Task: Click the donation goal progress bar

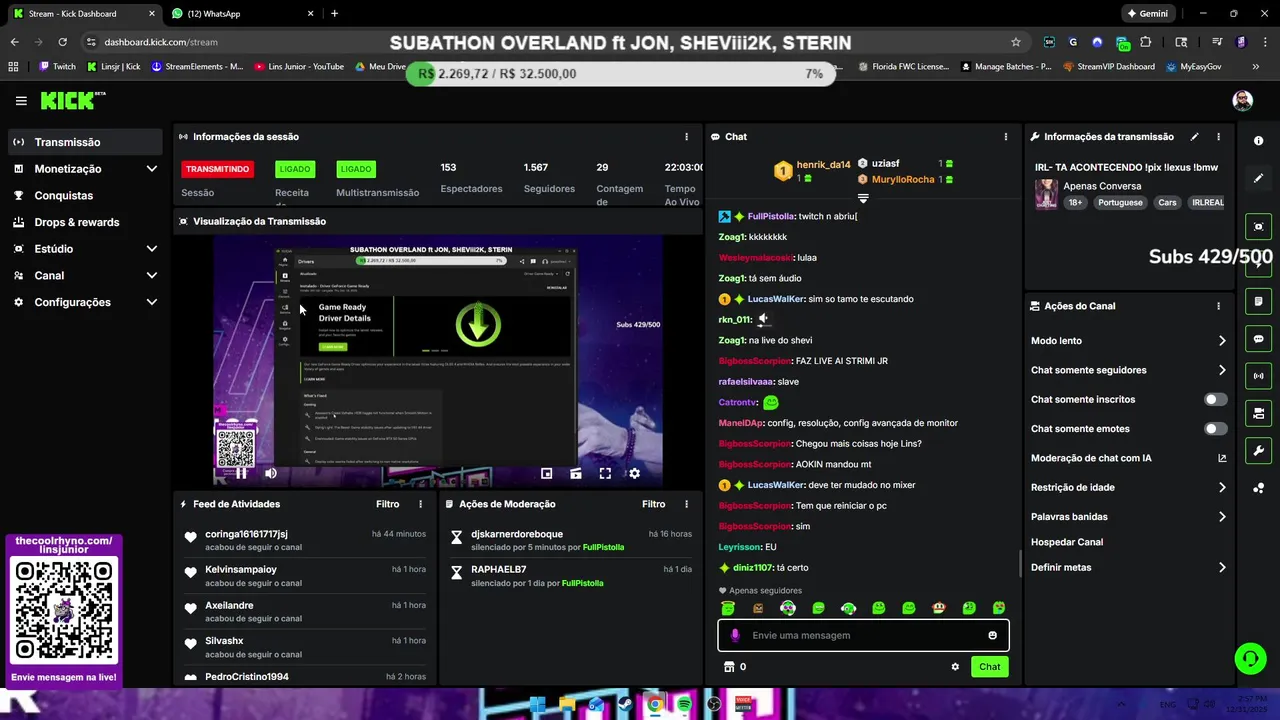Action: pos(620,74)
